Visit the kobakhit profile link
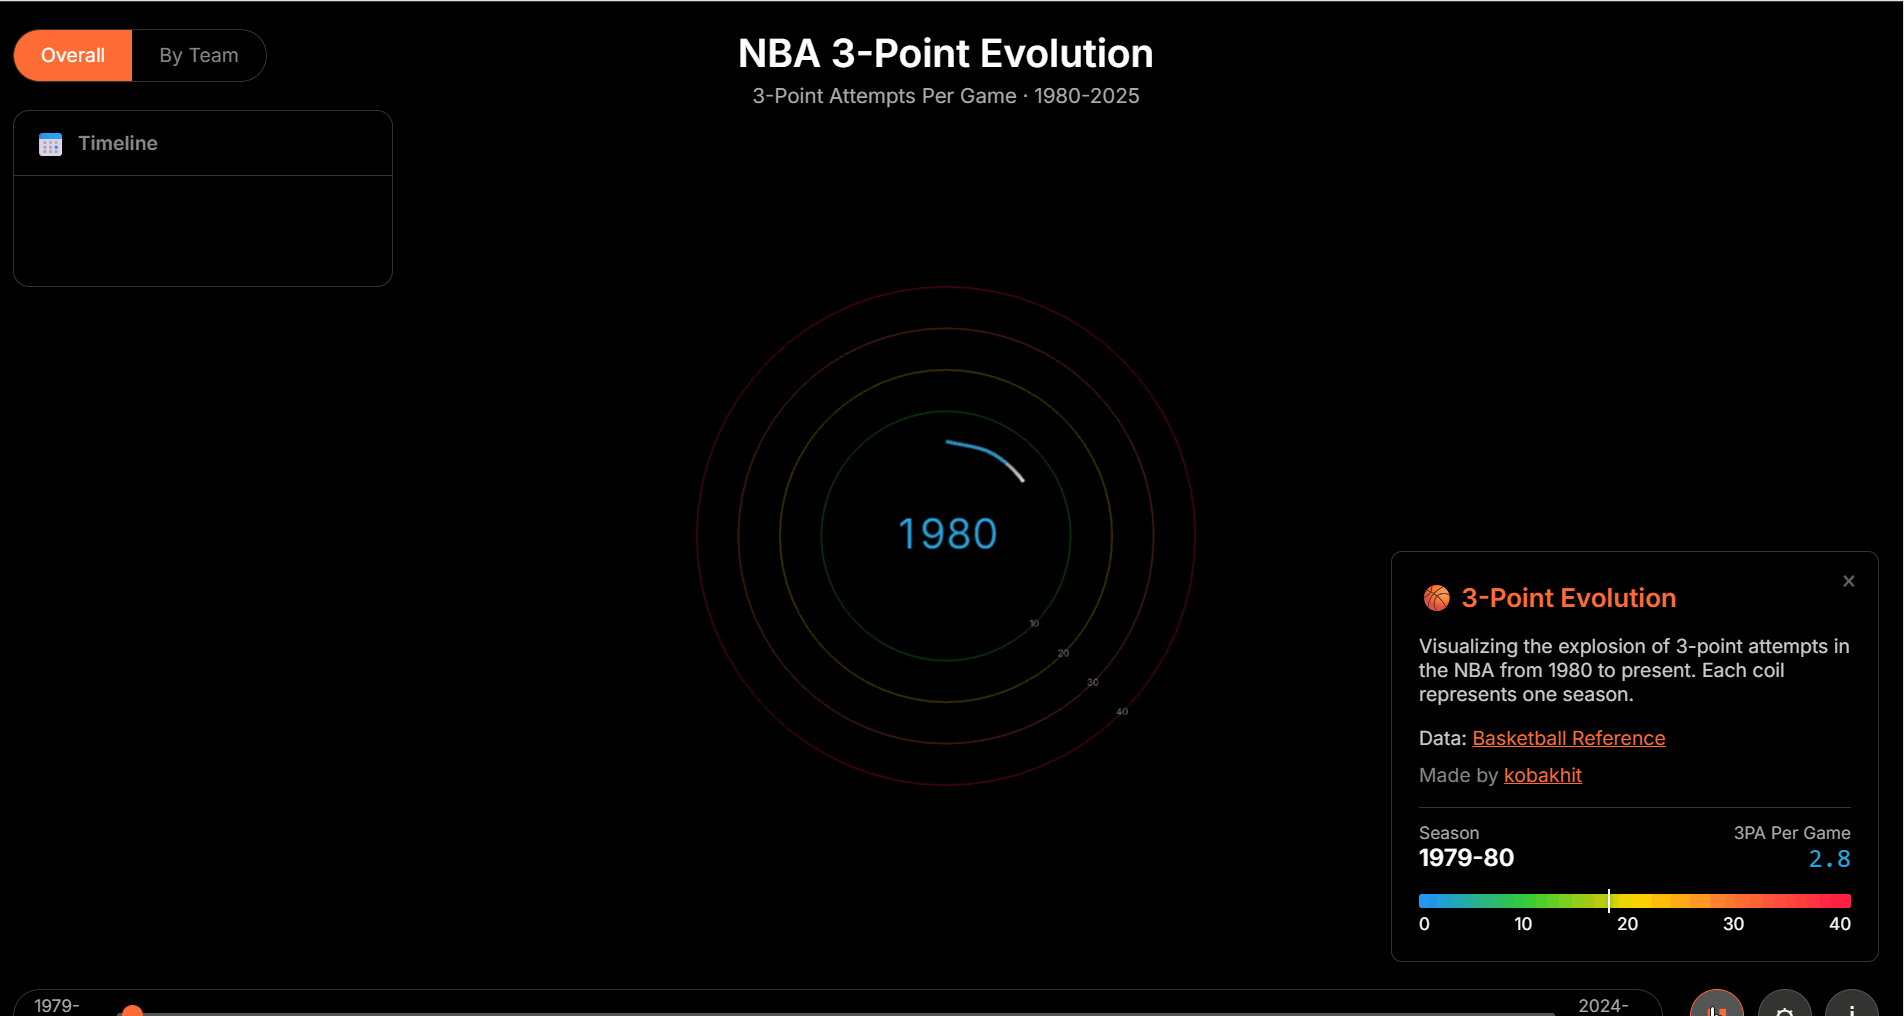The width and height of the screenshot is (1904, 1016). 1542,775
